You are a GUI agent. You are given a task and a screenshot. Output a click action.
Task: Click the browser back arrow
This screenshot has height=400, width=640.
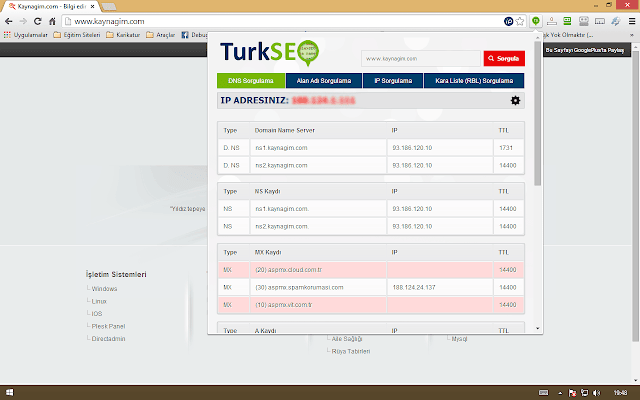coord(9,21)
